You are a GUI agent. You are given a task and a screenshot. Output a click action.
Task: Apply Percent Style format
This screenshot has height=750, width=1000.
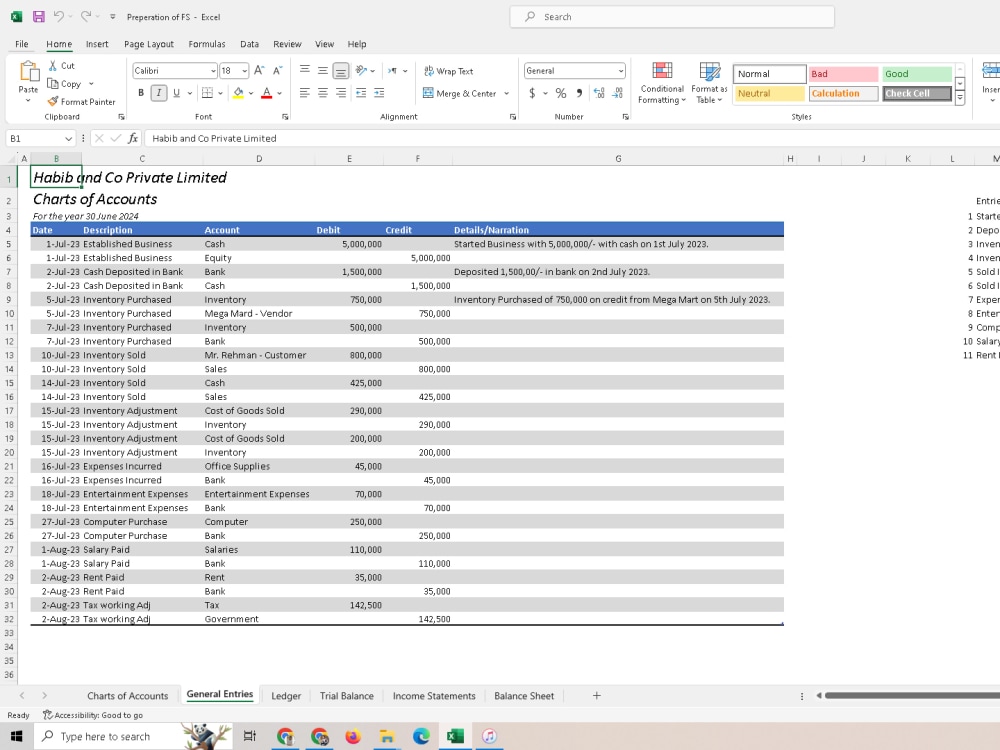tap(561, 93)
